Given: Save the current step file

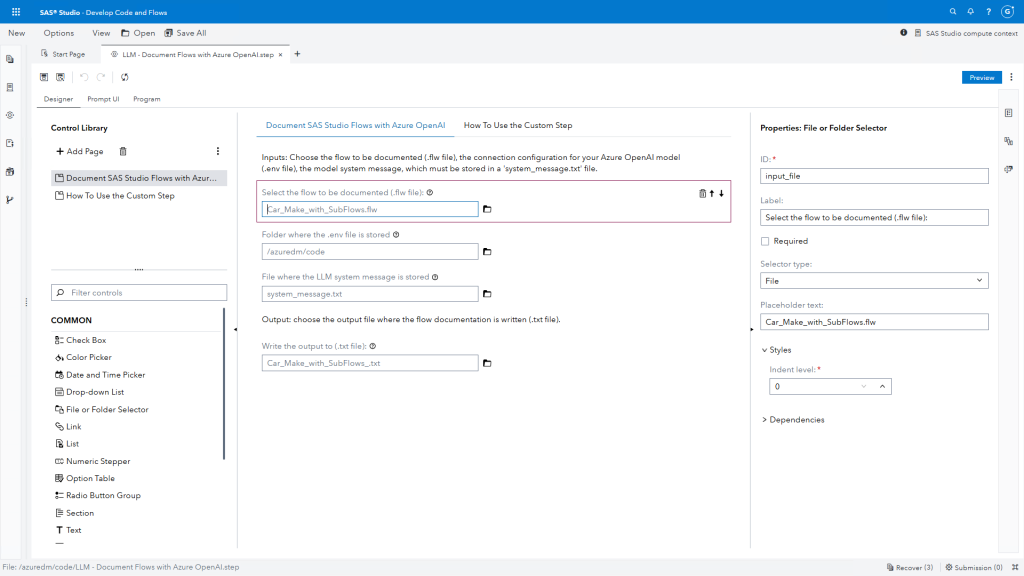Looking at the screenshot, I should (x=42, y=76).
